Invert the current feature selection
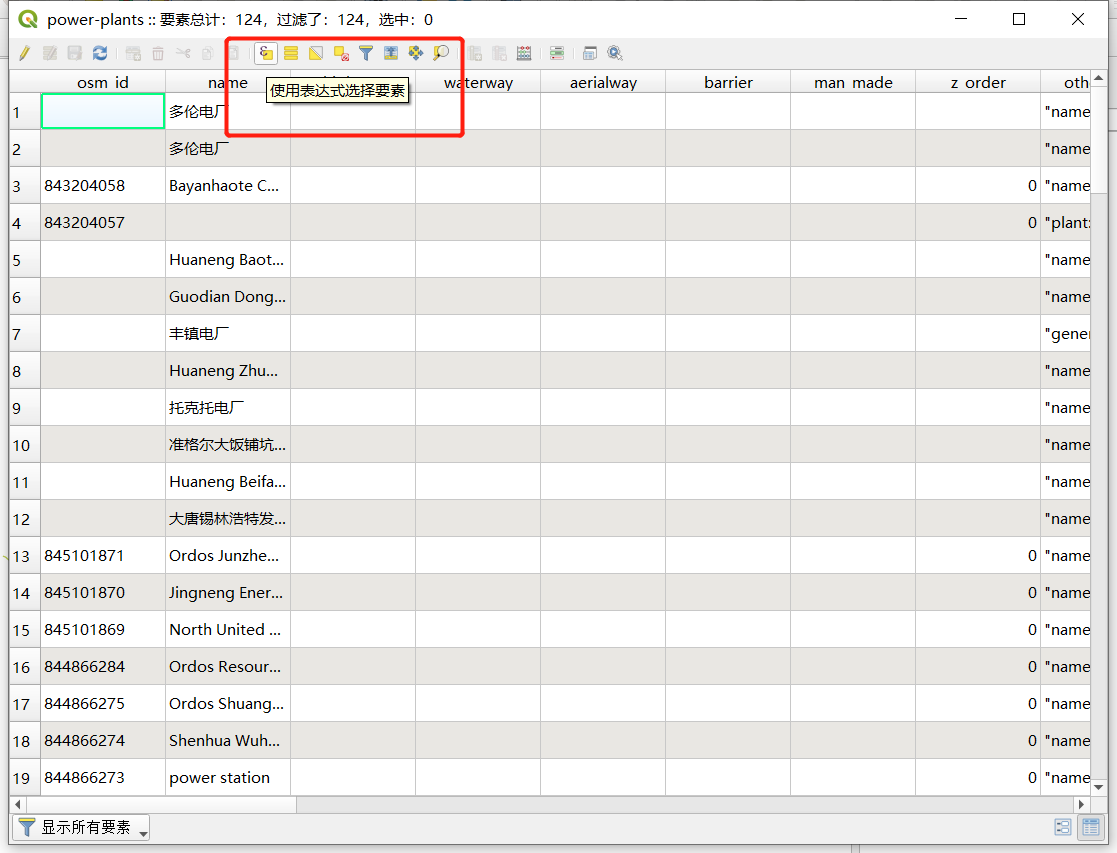This screenshot has height=853, width=1117. pyautogui.click(x=315, y=53)
